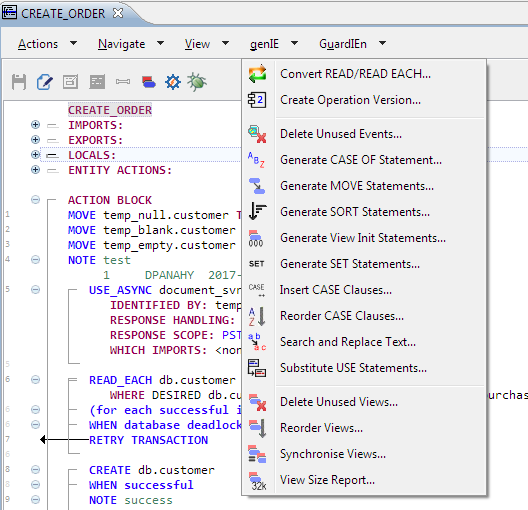Select the NOTE success statement
Screen dimensions: 528x510
point(131,500)
